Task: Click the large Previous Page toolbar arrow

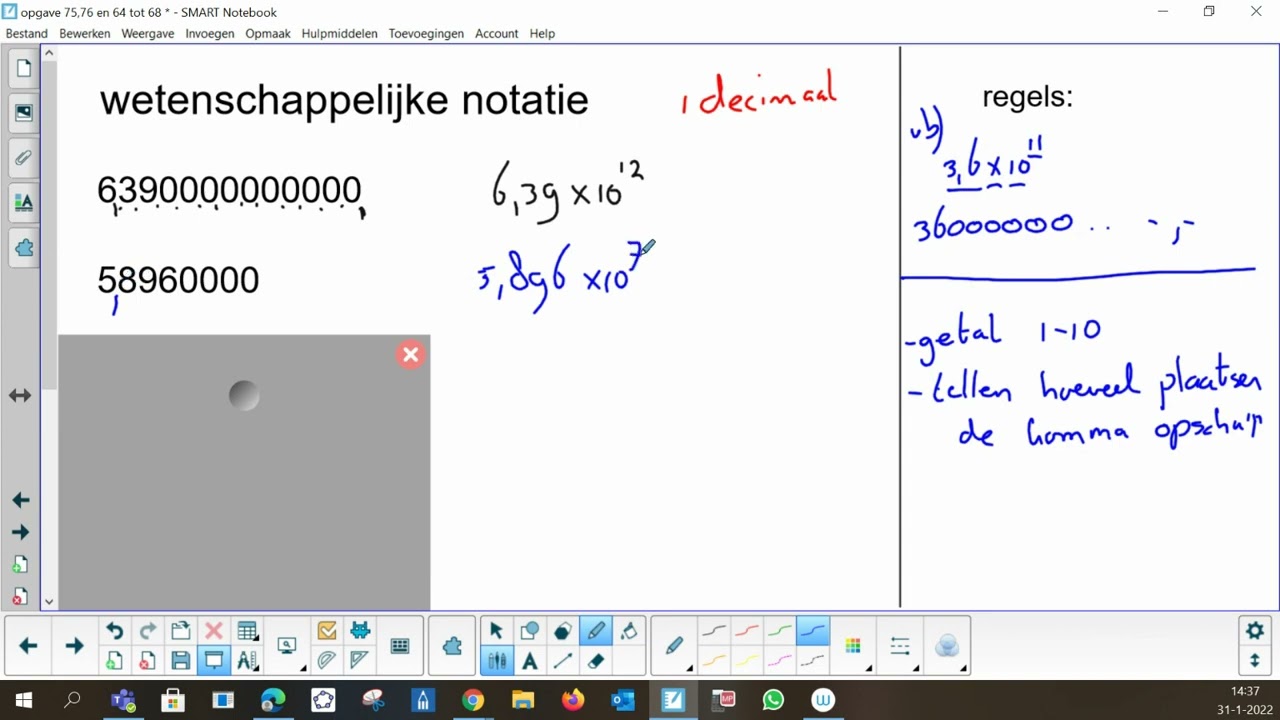Action: 29,646
